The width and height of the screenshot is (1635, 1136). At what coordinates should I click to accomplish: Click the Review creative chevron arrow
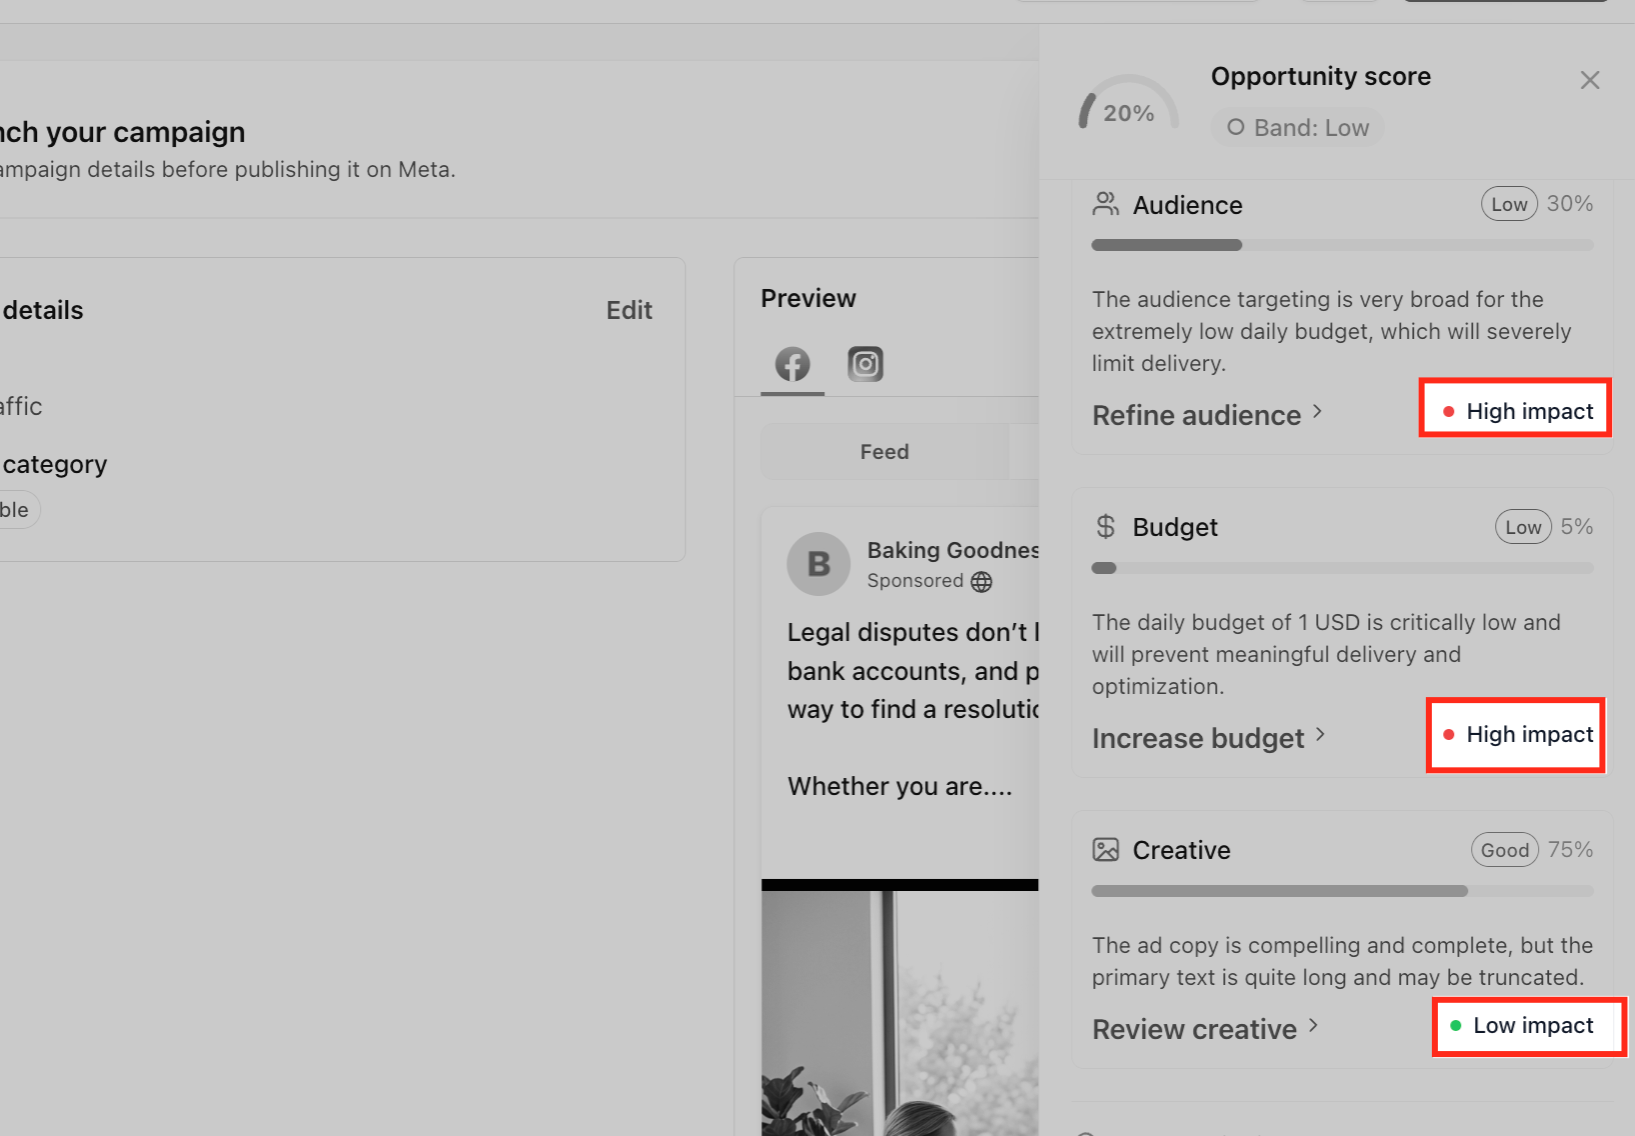1313,1026
